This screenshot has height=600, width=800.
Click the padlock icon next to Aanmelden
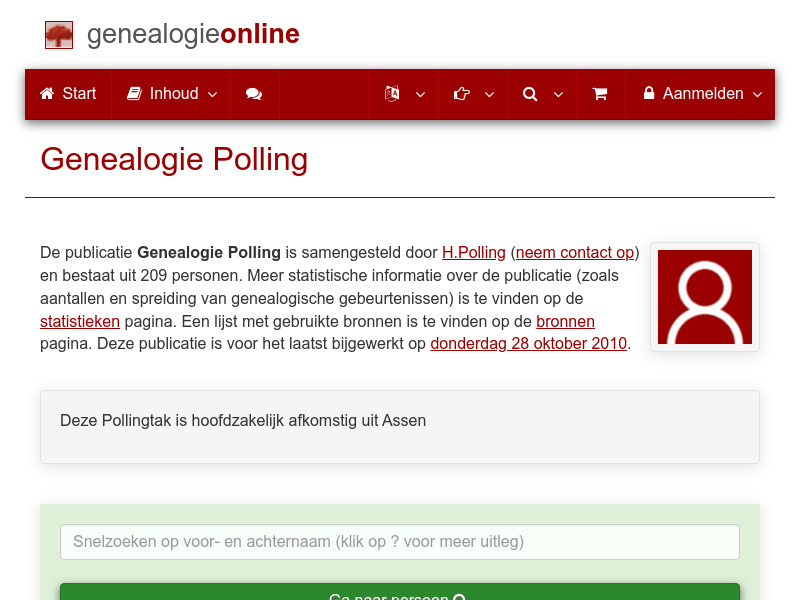[x=650, y=93]
